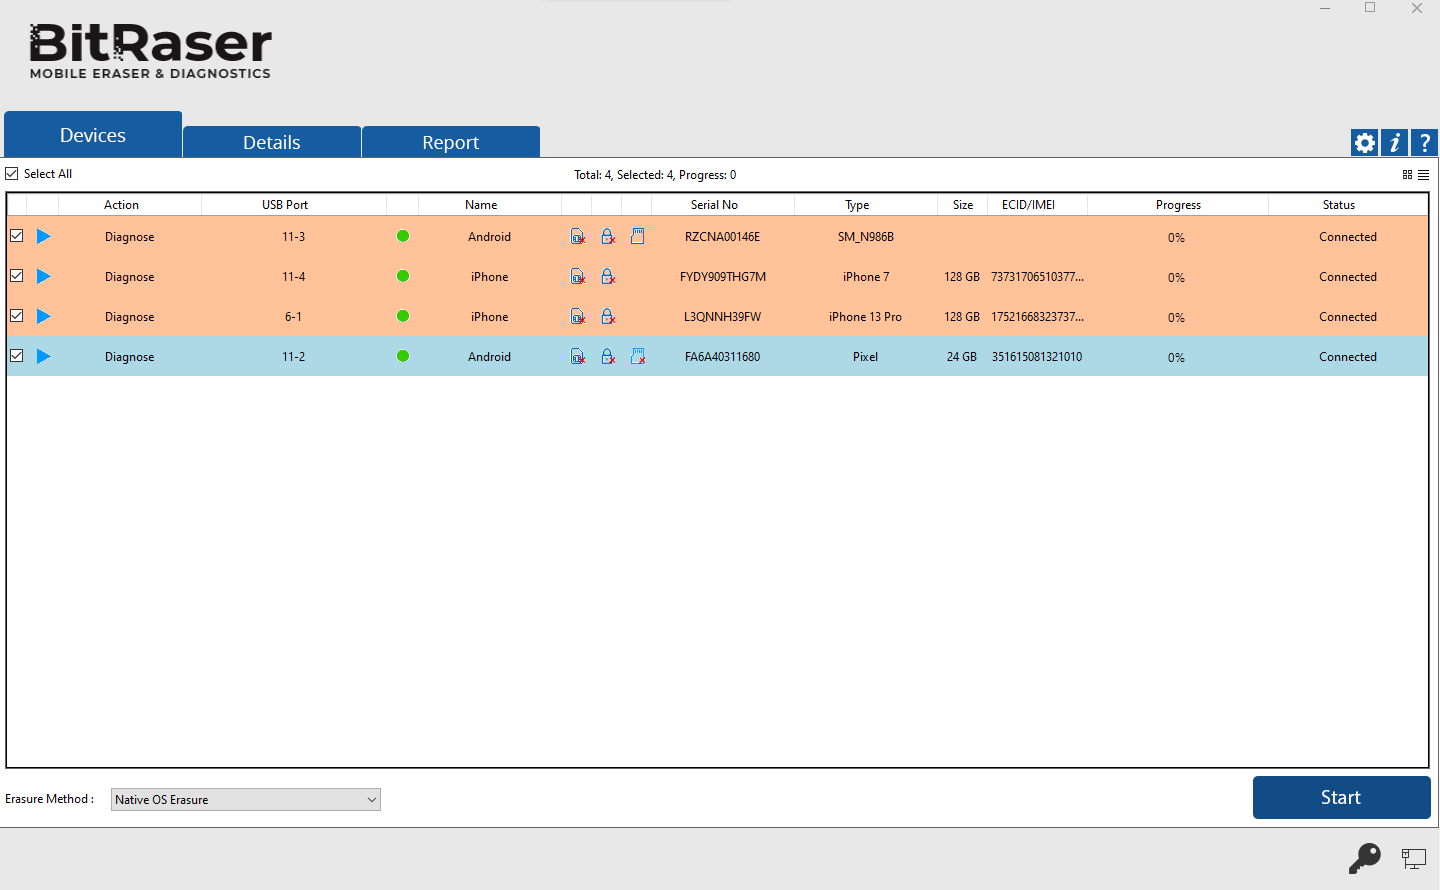This screenshot has height=890, width=1440.
Task: Uncheck the iPhone 7 device checkbox
Action: pyautogui.click(x=17, y=276)
